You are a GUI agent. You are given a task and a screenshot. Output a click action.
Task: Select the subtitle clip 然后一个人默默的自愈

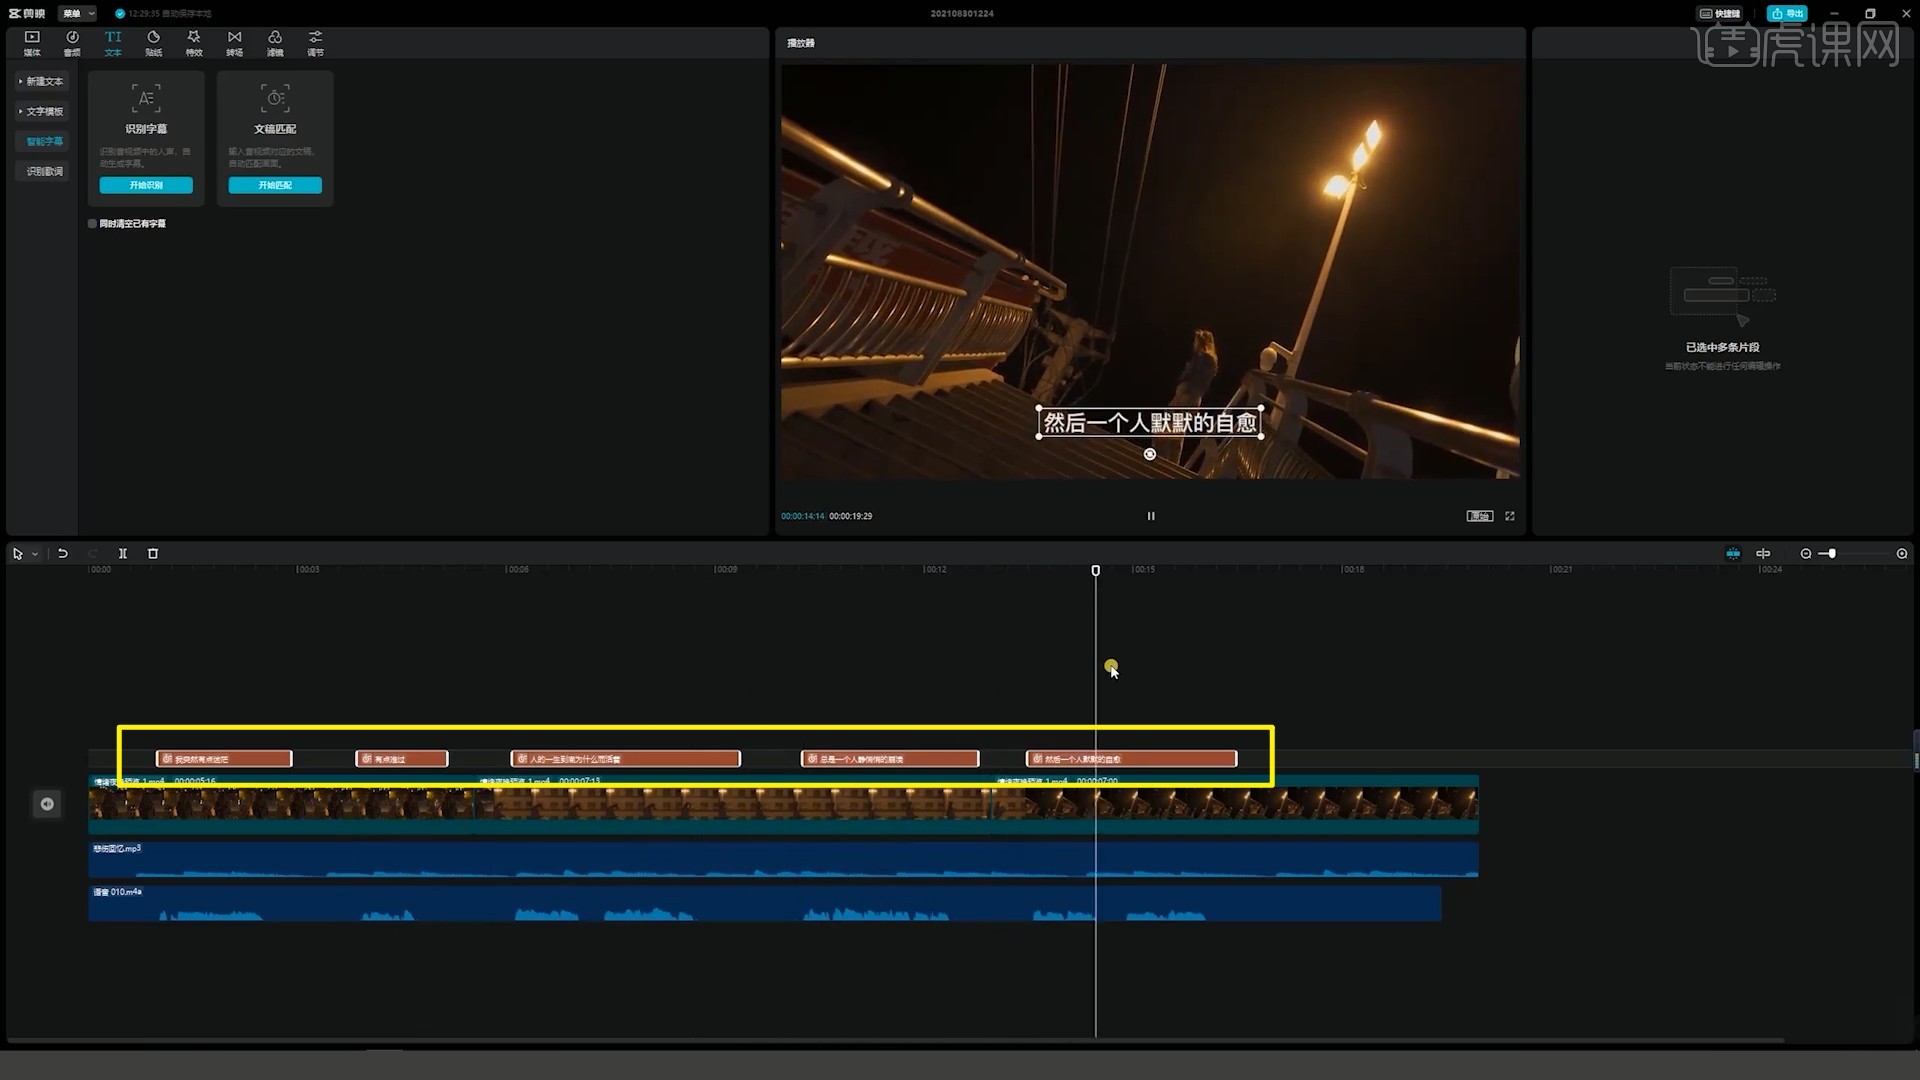pyautogui.click(x=1131, y=759)
